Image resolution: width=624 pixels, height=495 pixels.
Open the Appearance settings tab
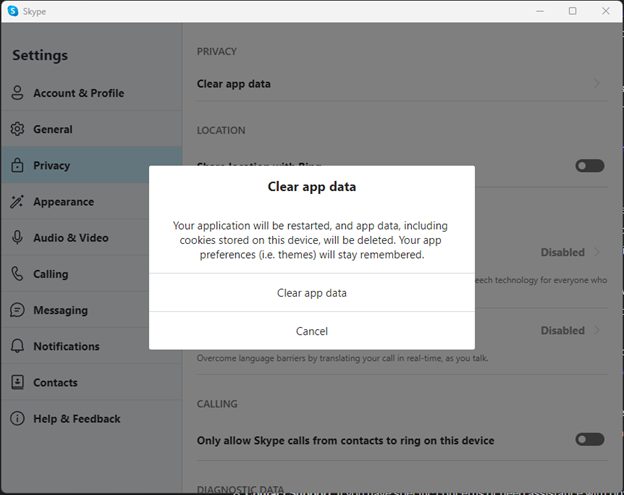click(x=63, y=202)
